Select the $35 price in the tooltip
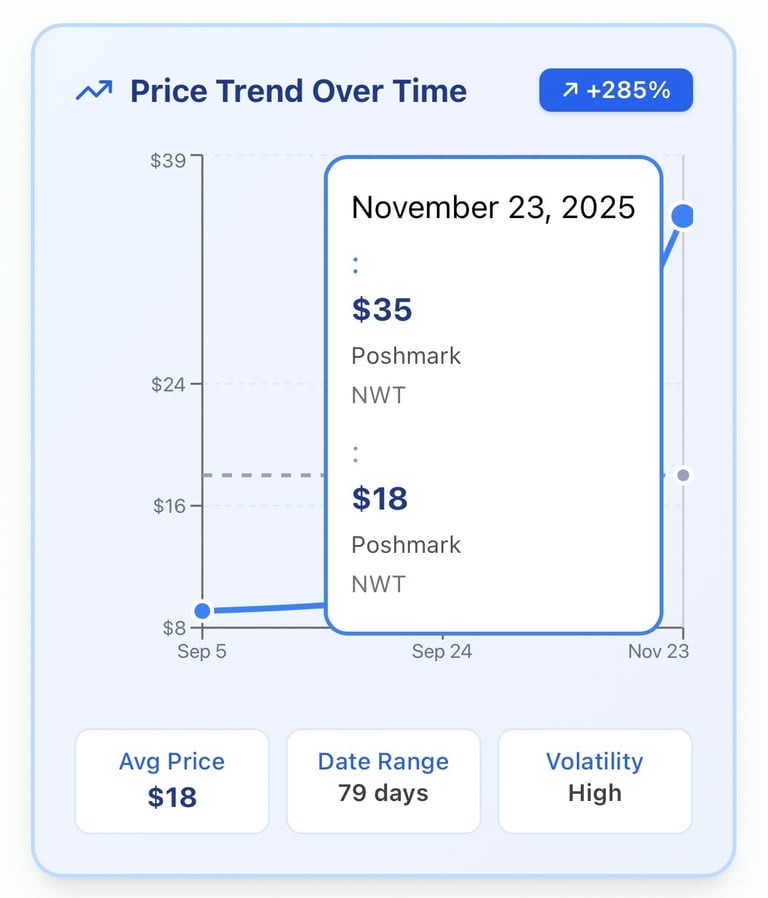The image size is (768, 898). tap(382, 310)
